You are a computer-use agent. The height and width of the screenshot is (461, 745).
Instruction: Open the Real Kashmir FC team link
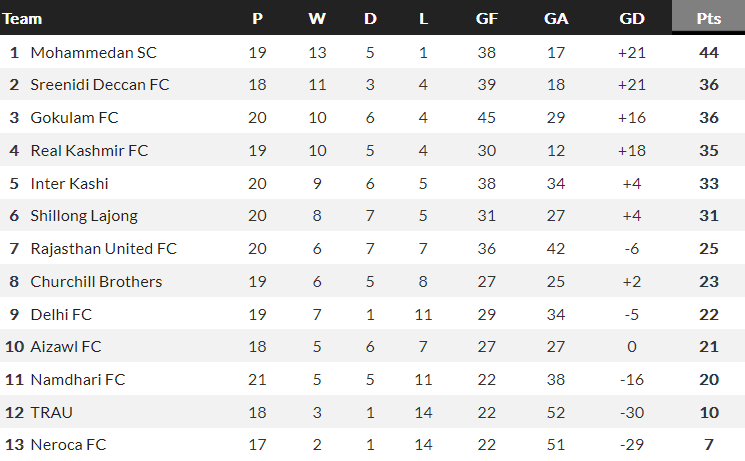point(89,150)
